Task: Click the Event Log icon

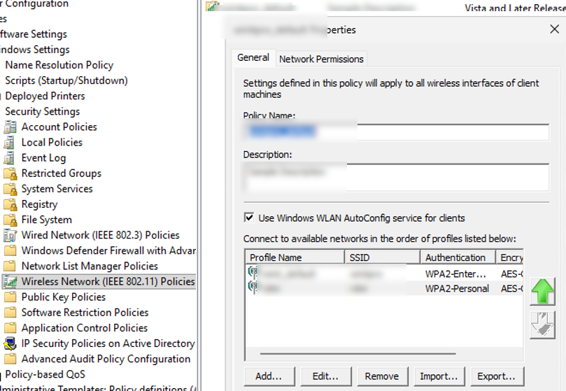Action: 10,158
